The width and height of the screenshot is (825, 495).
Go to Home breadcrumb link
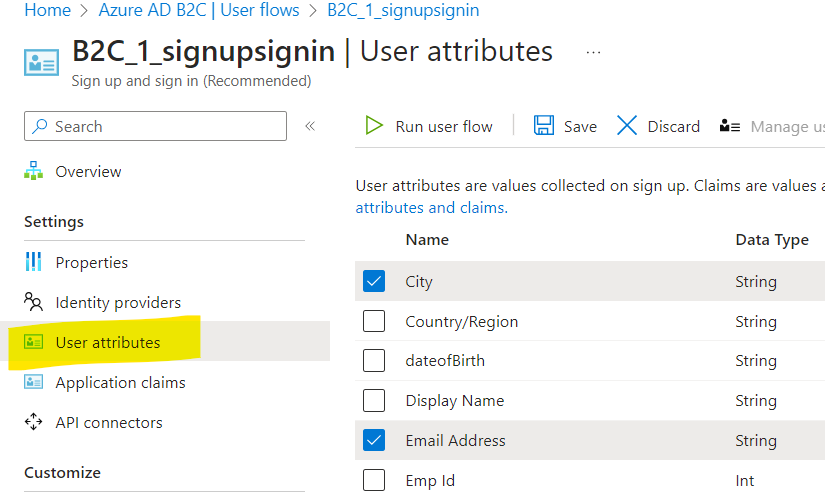point(47,10)
